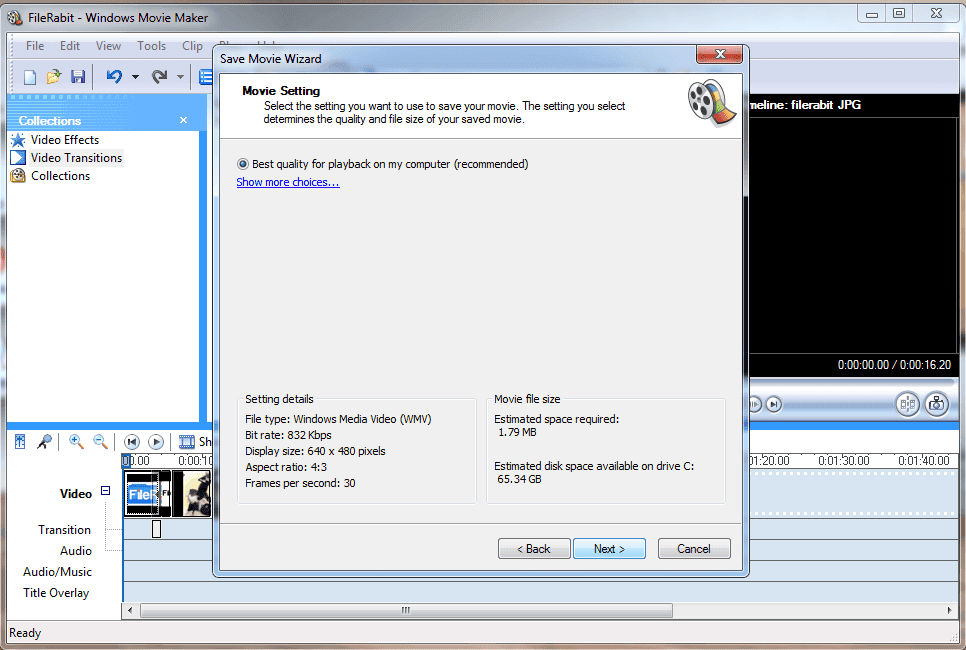Select Video Effects in Collections tree
966x650 pixels.
coord(65,140)
